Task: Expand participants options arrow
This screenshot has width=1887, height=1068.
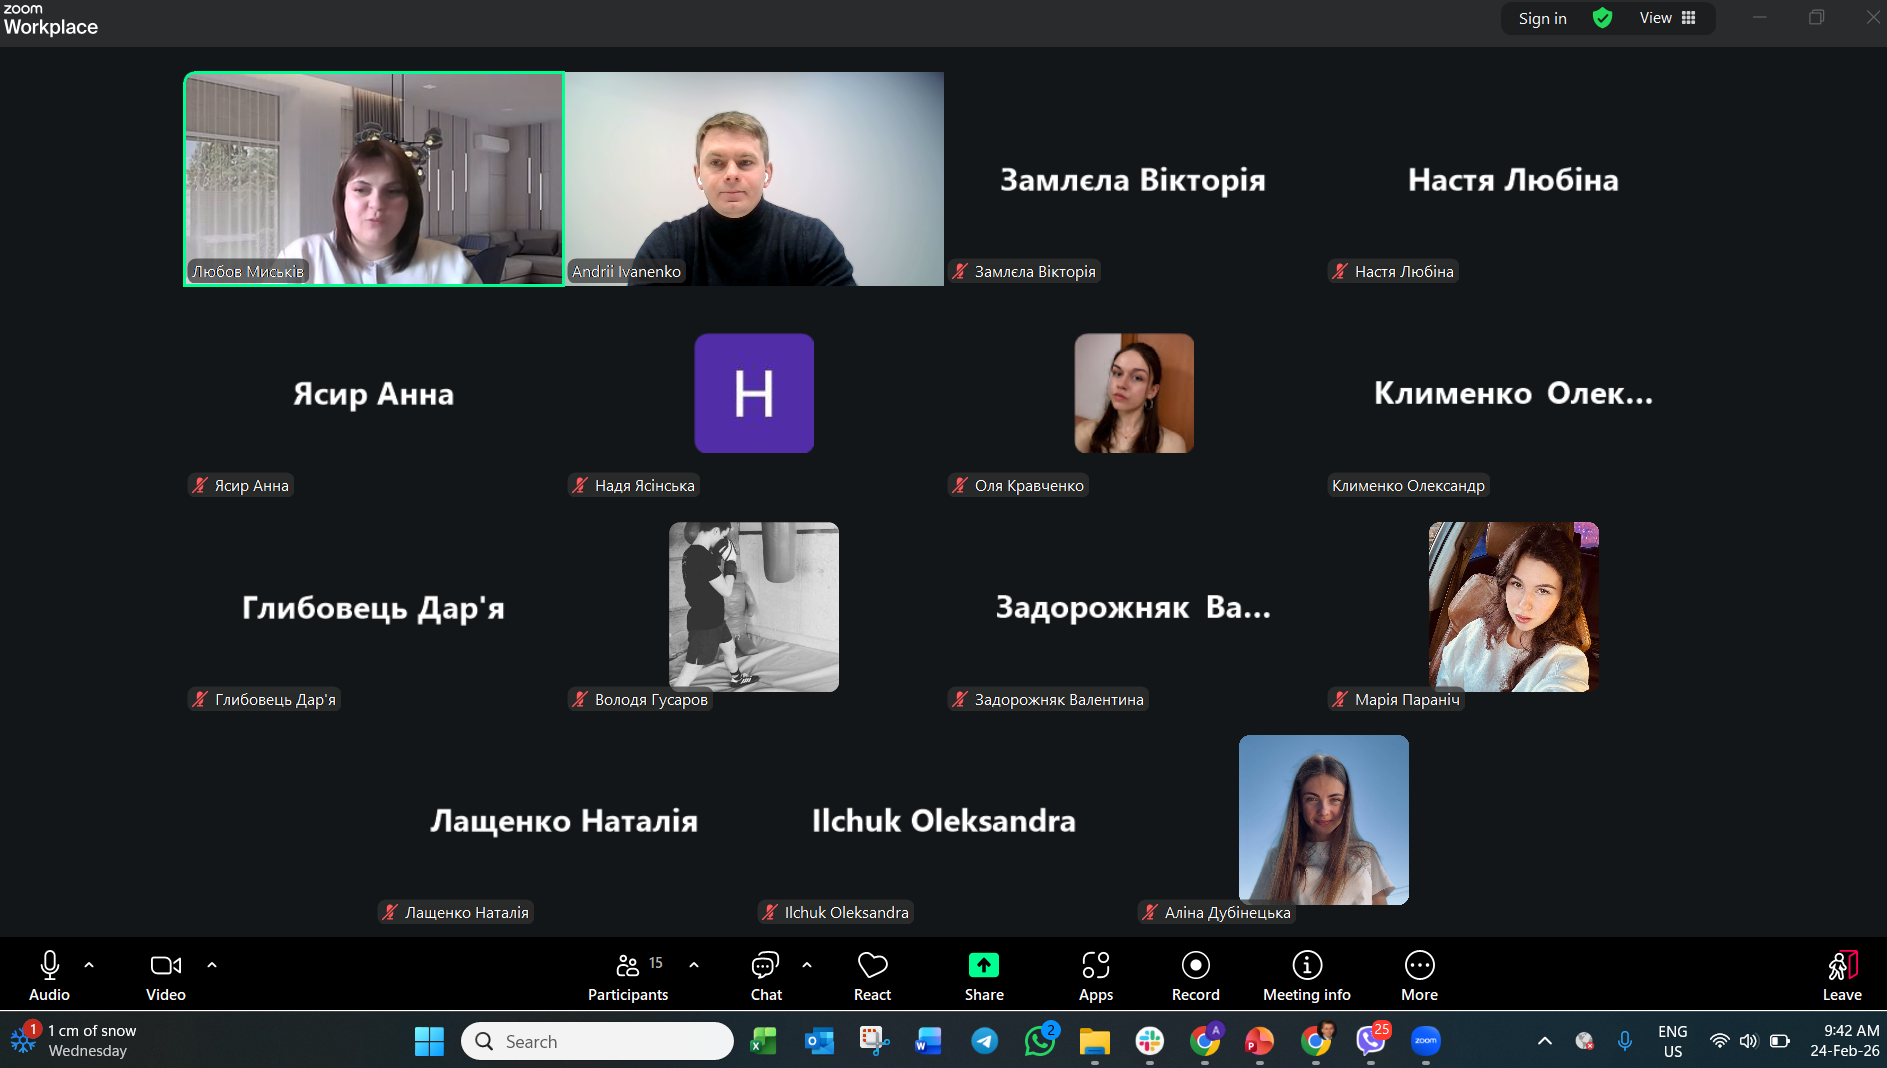Action: point(694,965)
